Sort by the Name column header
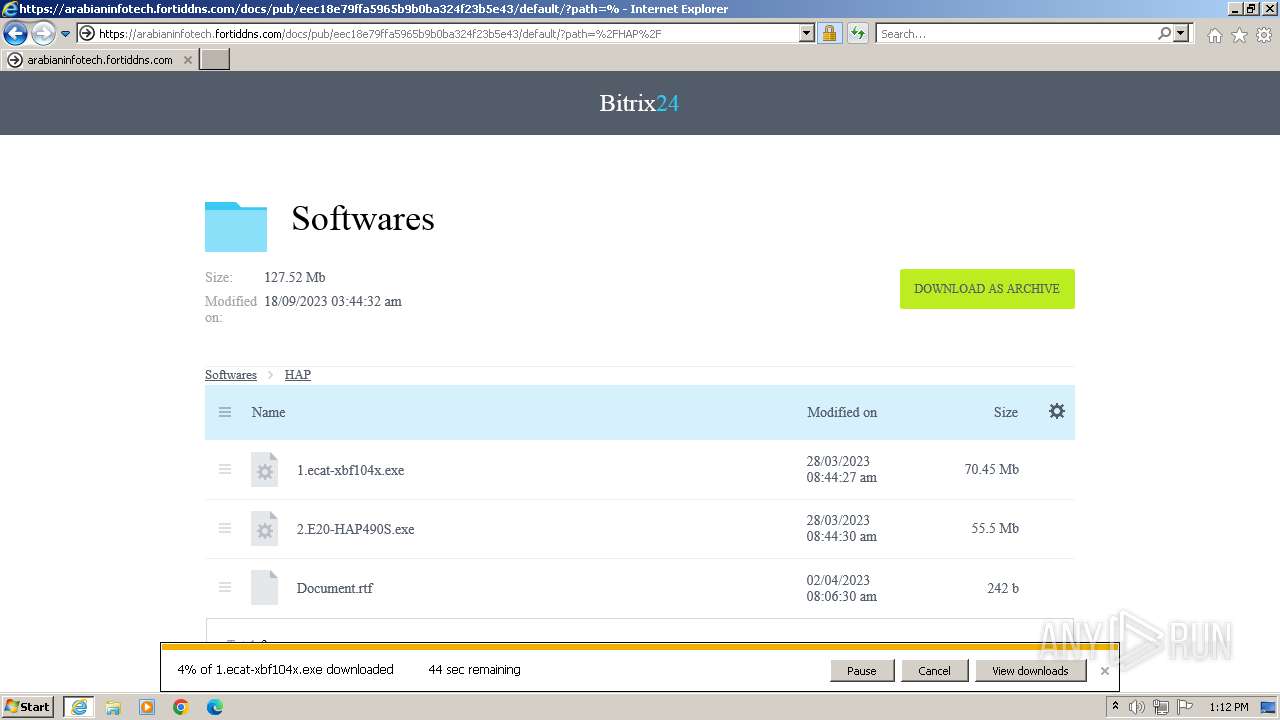The height and width of the screenshot is (720, 1280). 268,412
